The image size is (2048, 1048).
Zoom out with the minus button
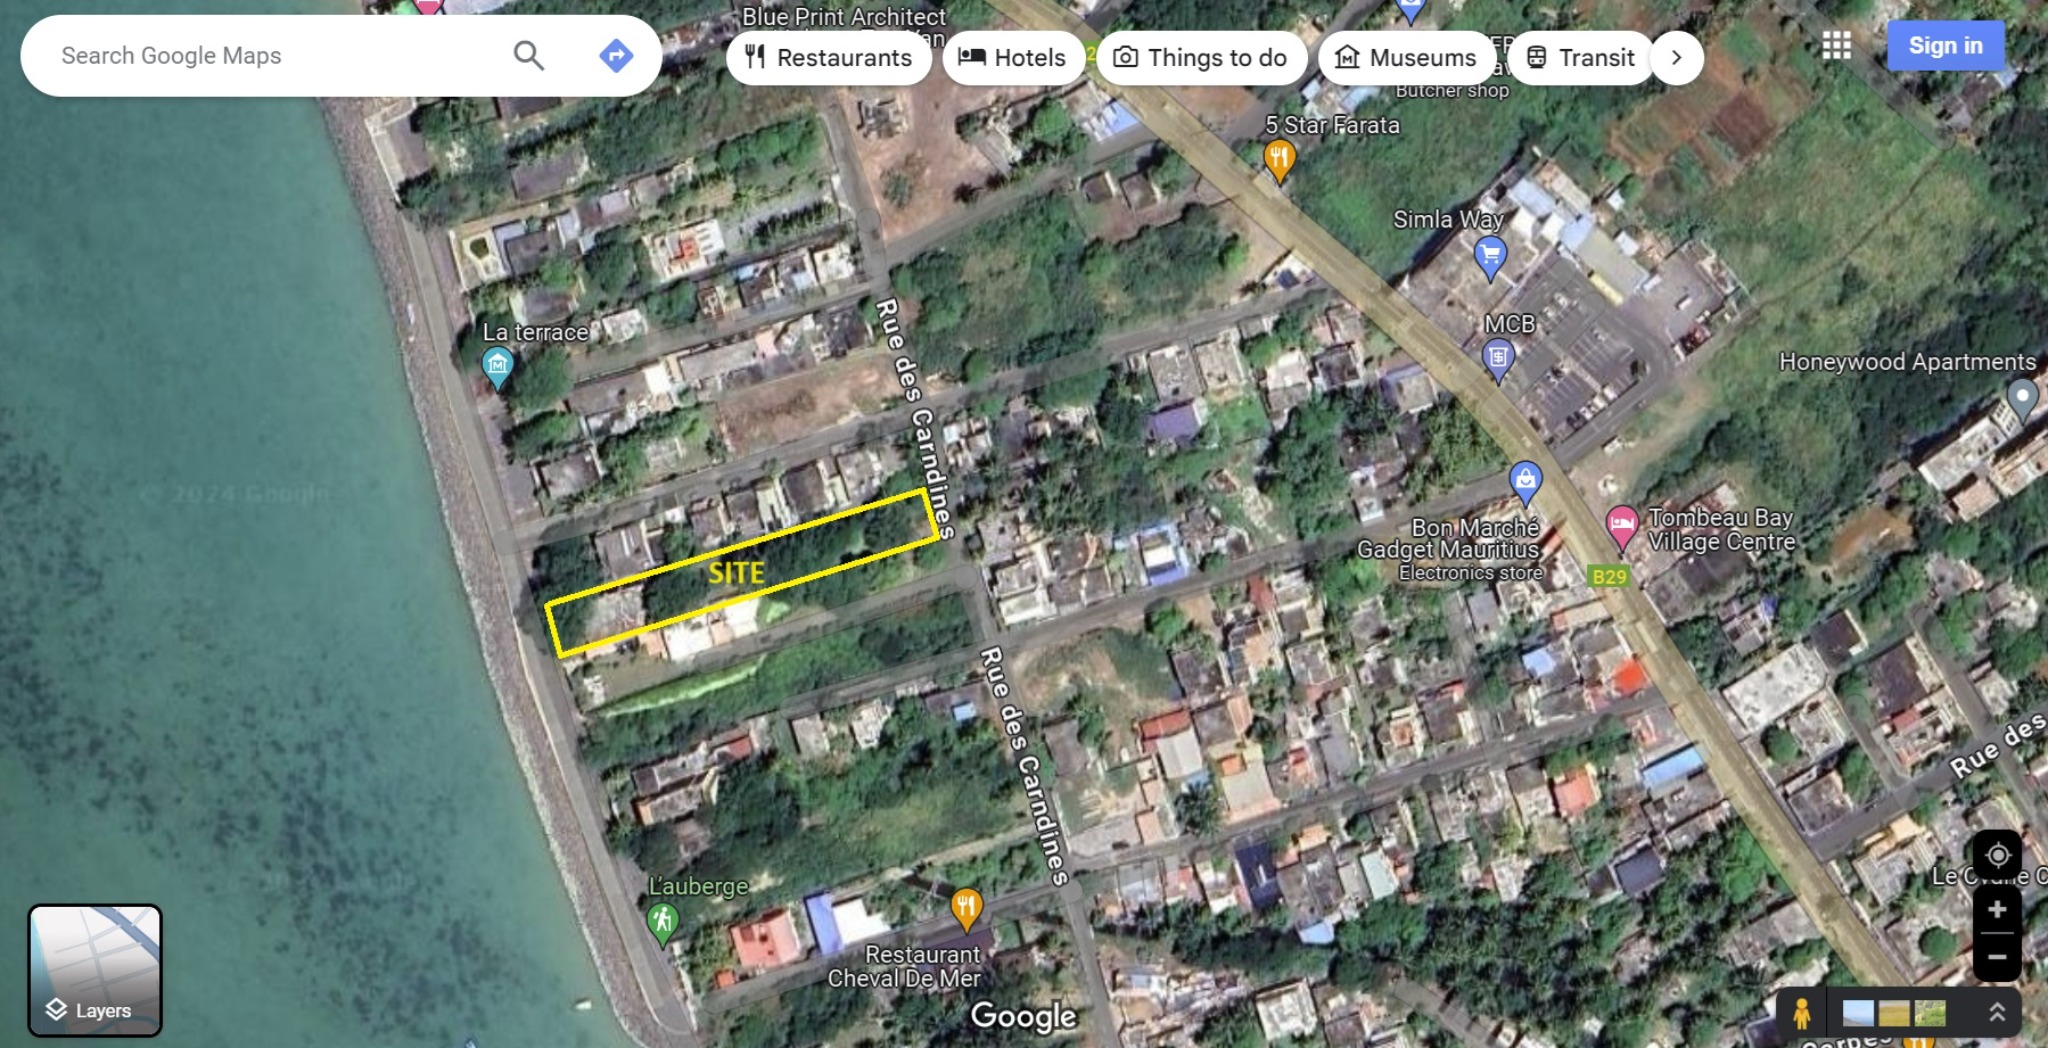1997,957
